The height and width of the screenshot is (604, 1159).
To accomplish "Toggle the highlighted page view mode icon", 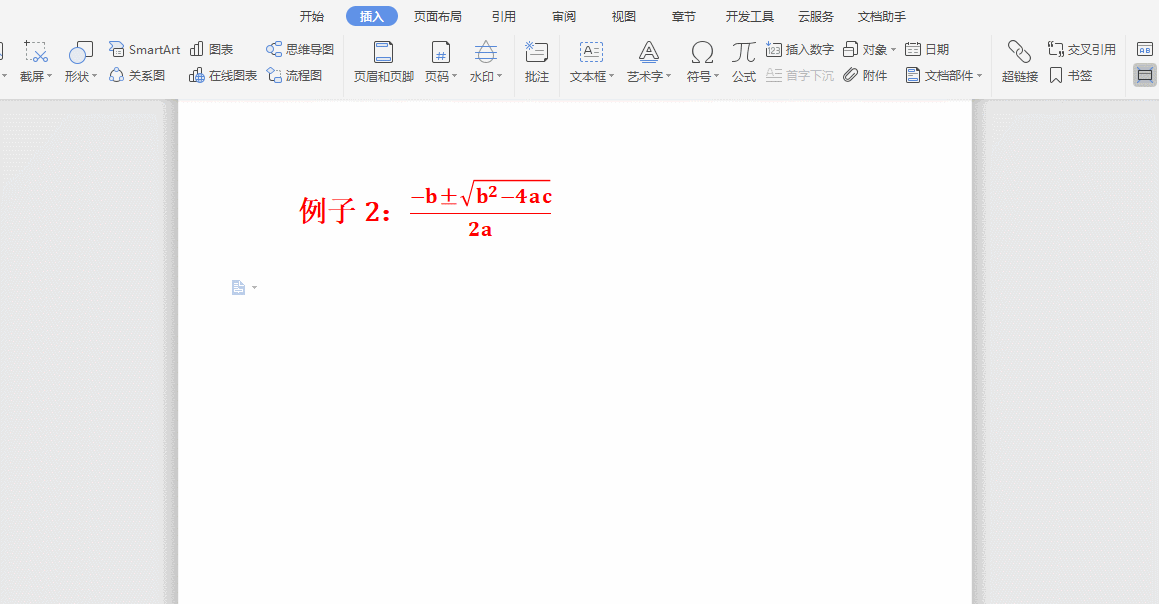I will point(1146,73).
